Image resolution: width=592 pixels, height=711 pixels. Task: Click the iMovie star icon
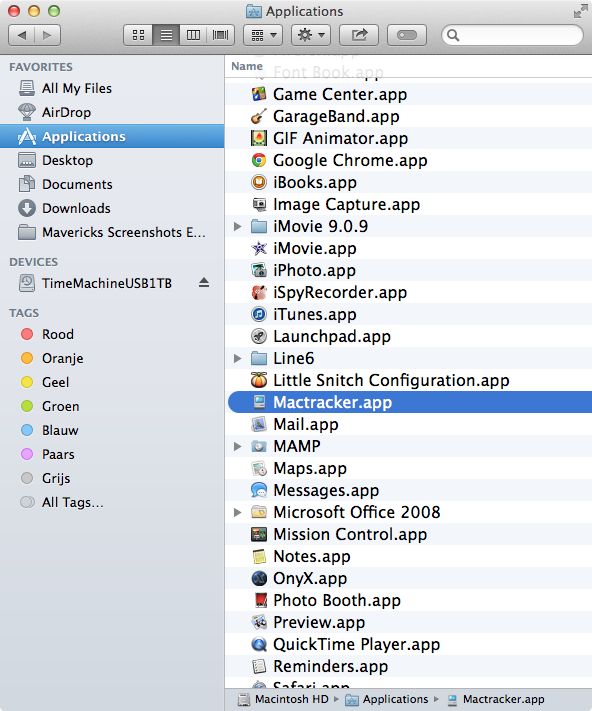point(259,248)
